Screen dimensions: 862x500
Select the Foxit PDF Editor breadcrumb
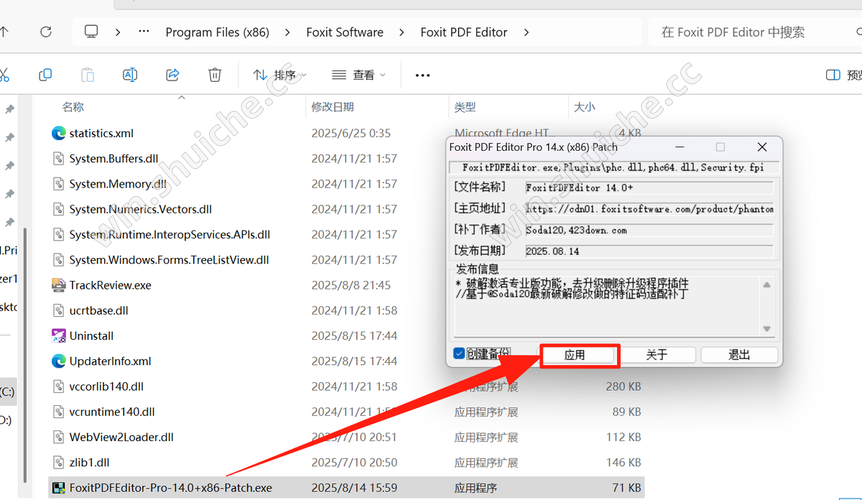coord(463,32)
